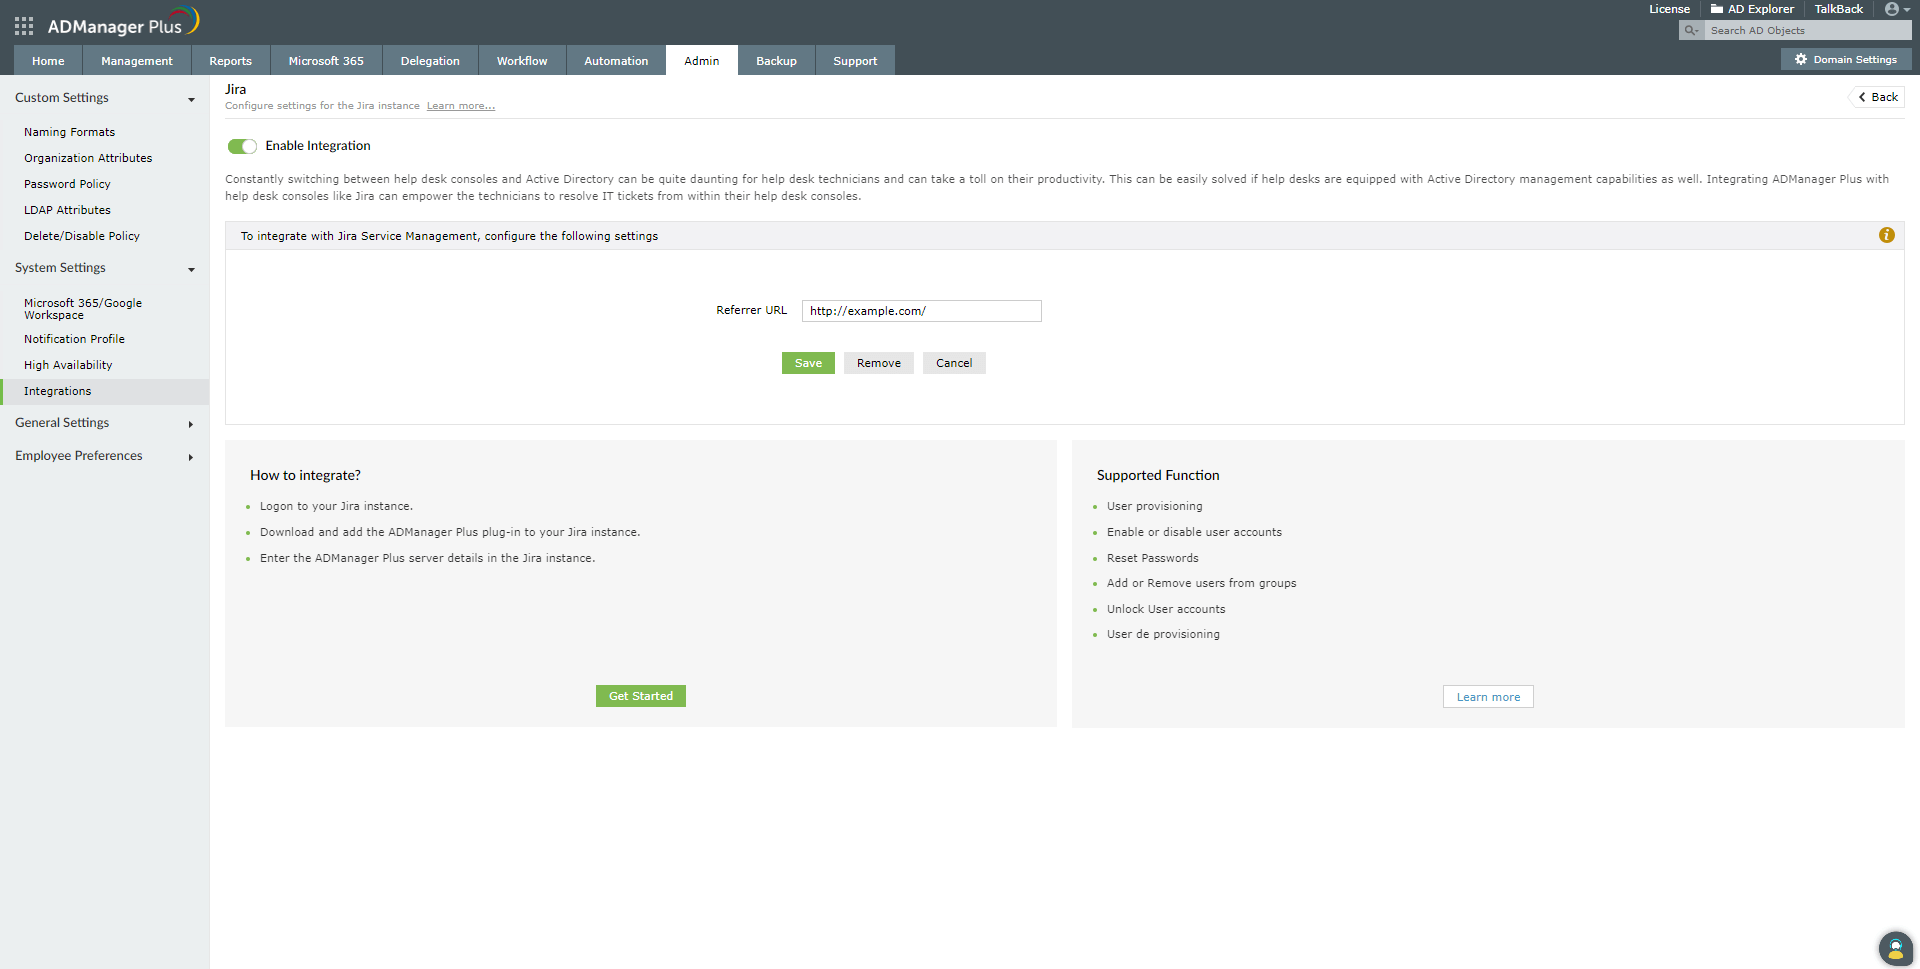
Task: Open the user account icon top right
Action: (x=1893, y=9)
